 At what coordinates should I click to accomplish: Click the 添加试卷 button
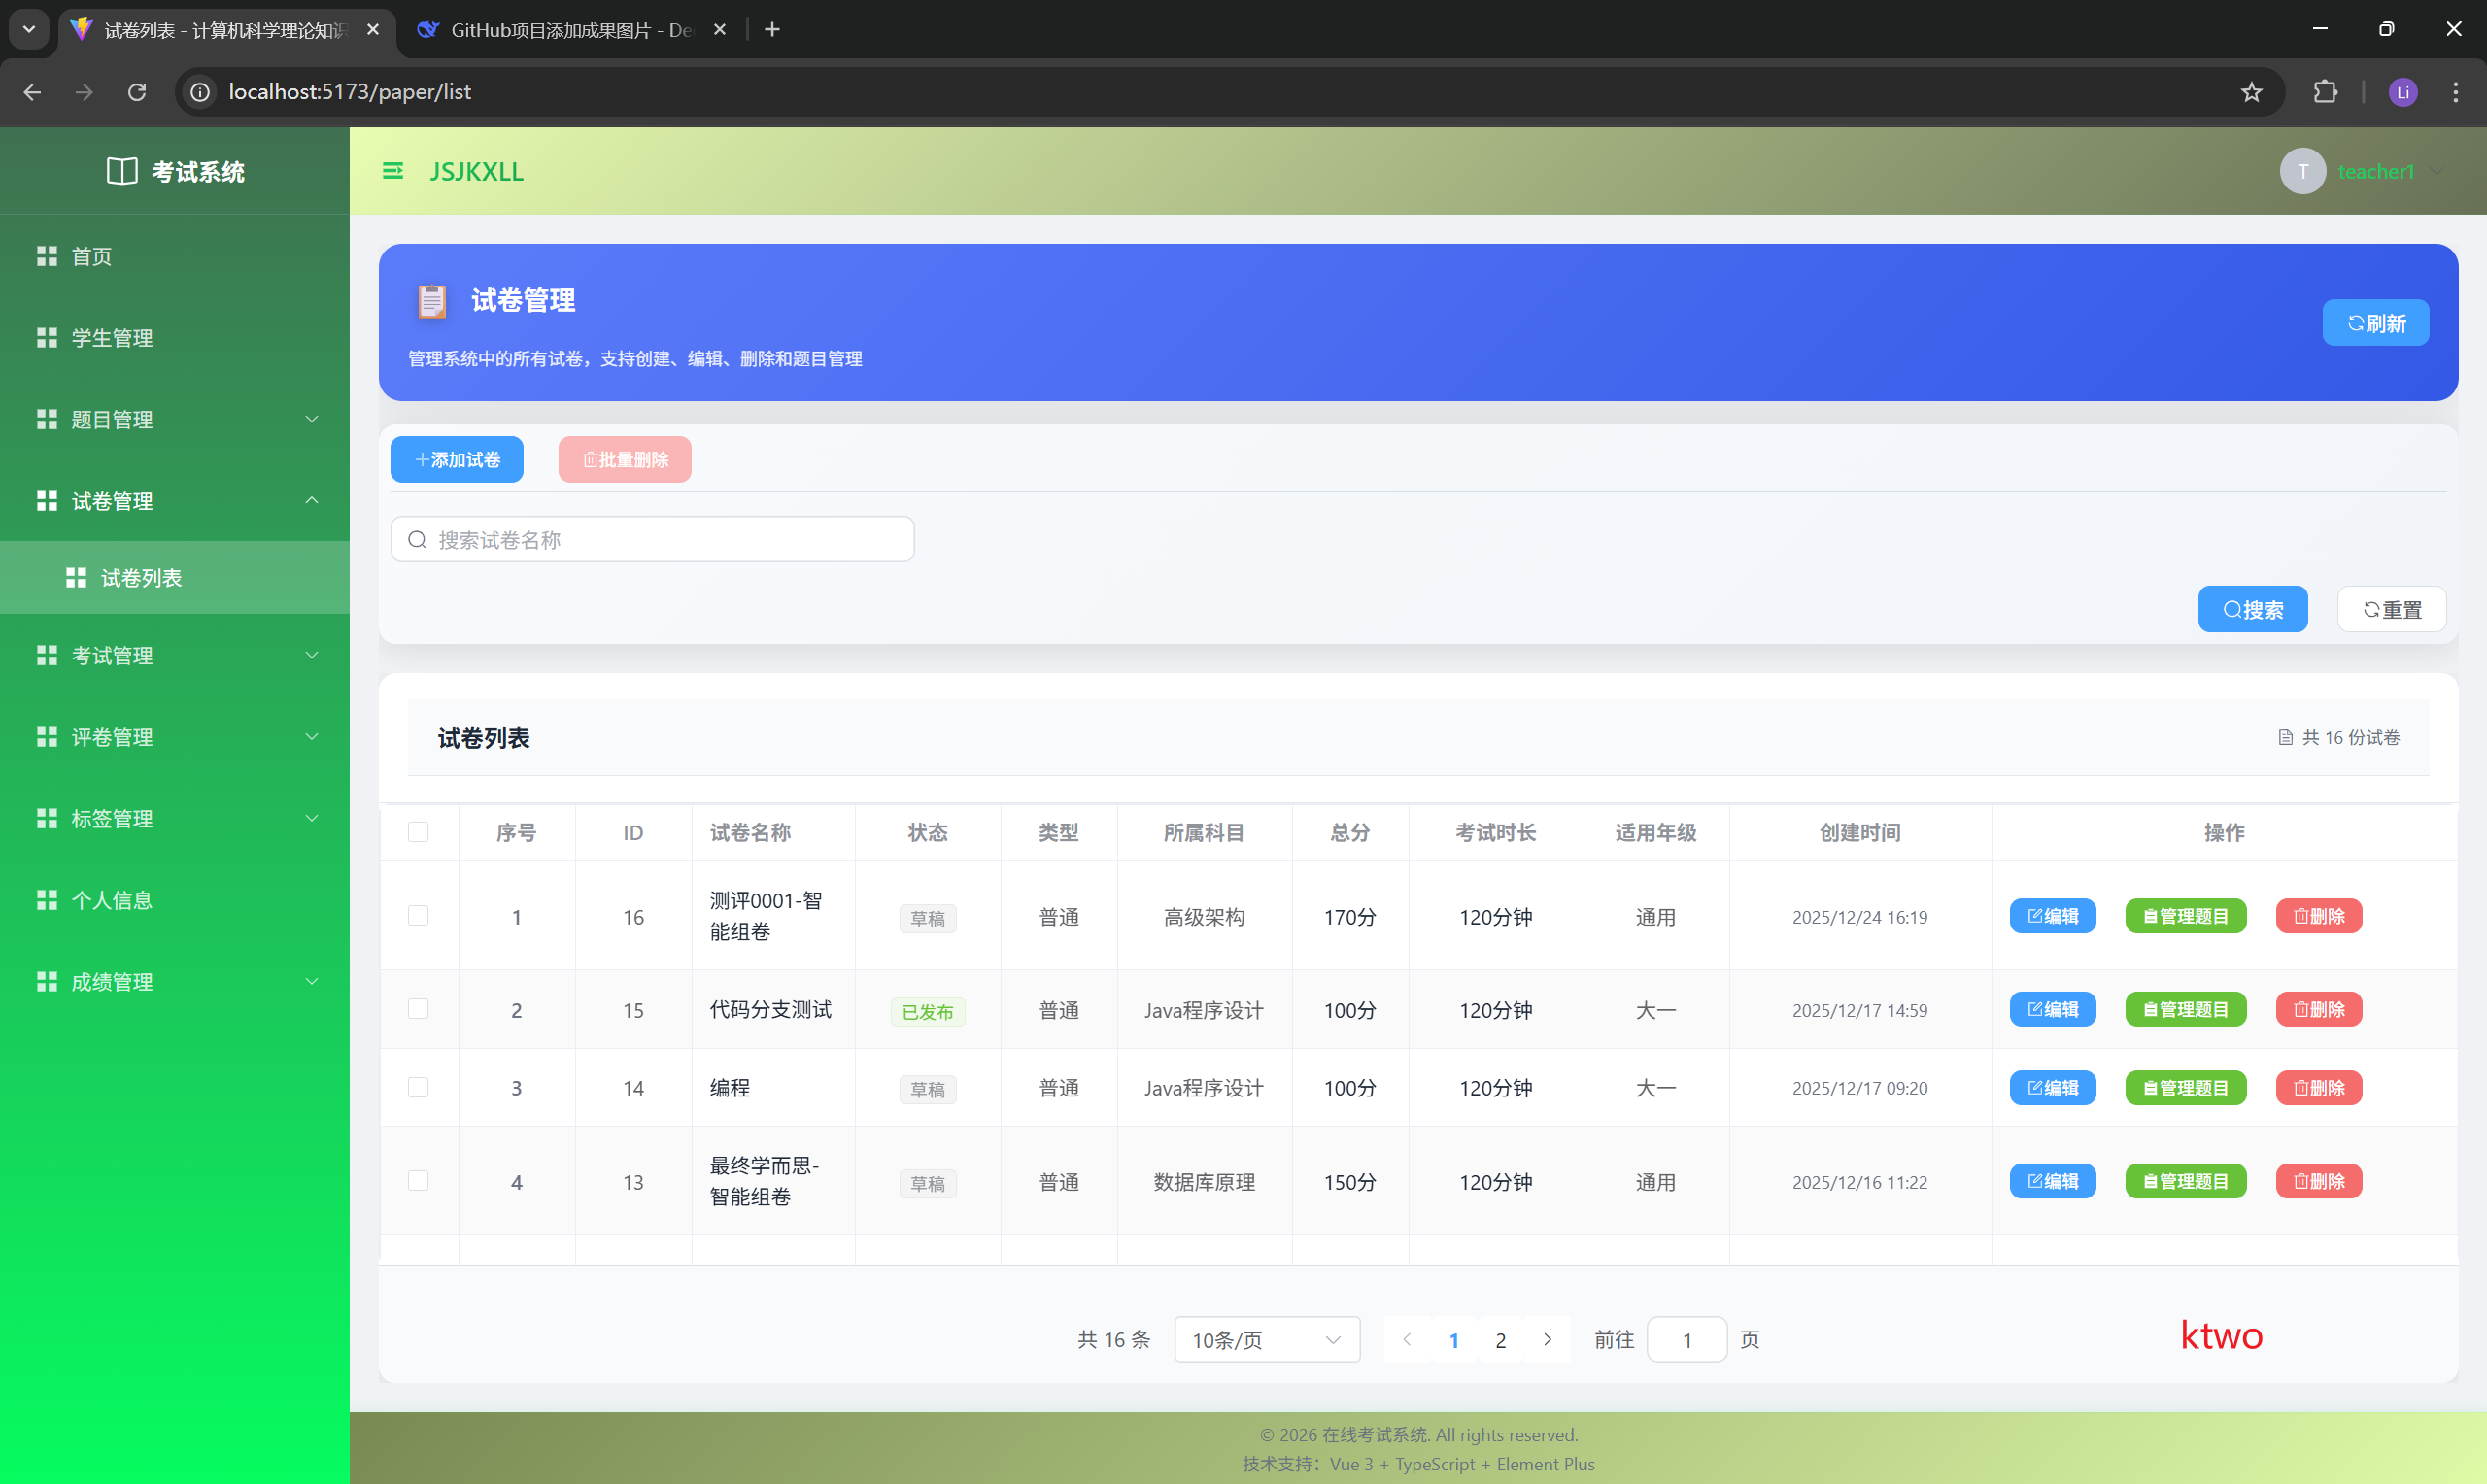(457, 459)
